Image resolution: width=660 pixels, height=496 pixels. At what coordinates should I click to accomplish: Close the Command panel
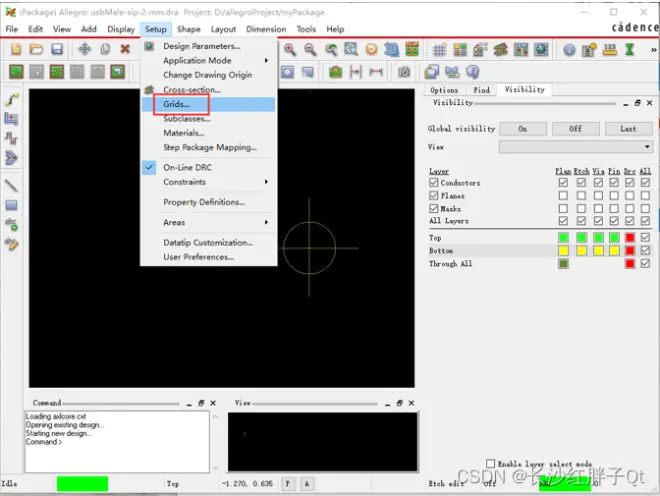click(x=213, y=403)
